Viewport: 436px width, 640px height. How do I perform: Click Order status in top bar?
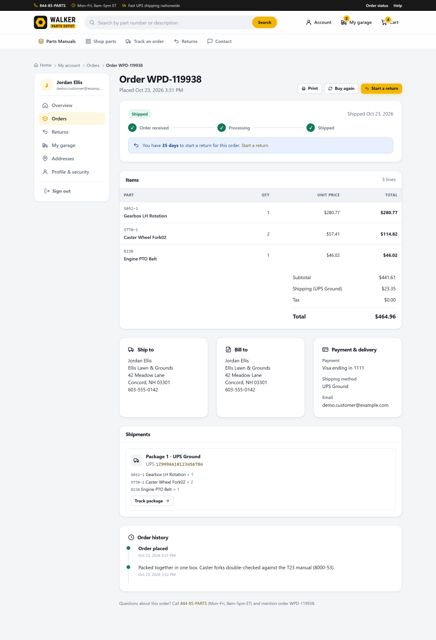[377, 5]
